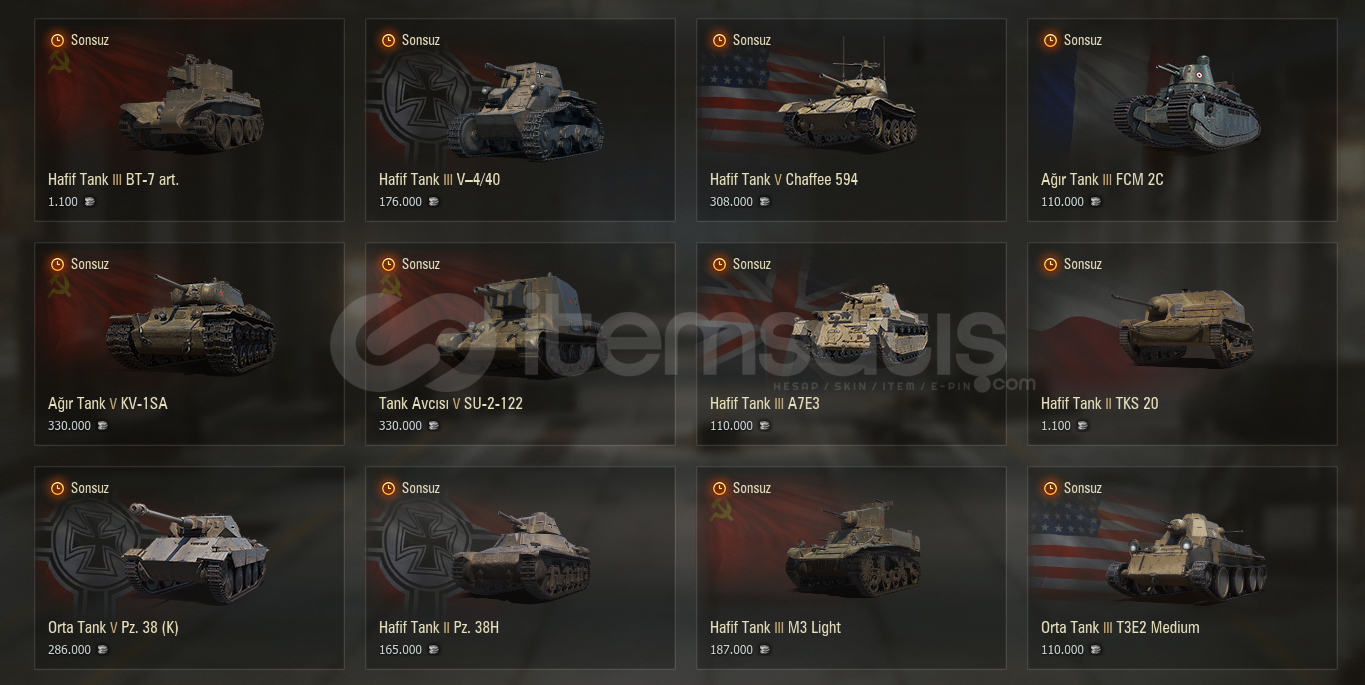This screenshot has width=1365, height=685.
Task: Click the credits icon beside KV-1SA's 330.000
Action: pyautogui.click(x=102, y=426)
